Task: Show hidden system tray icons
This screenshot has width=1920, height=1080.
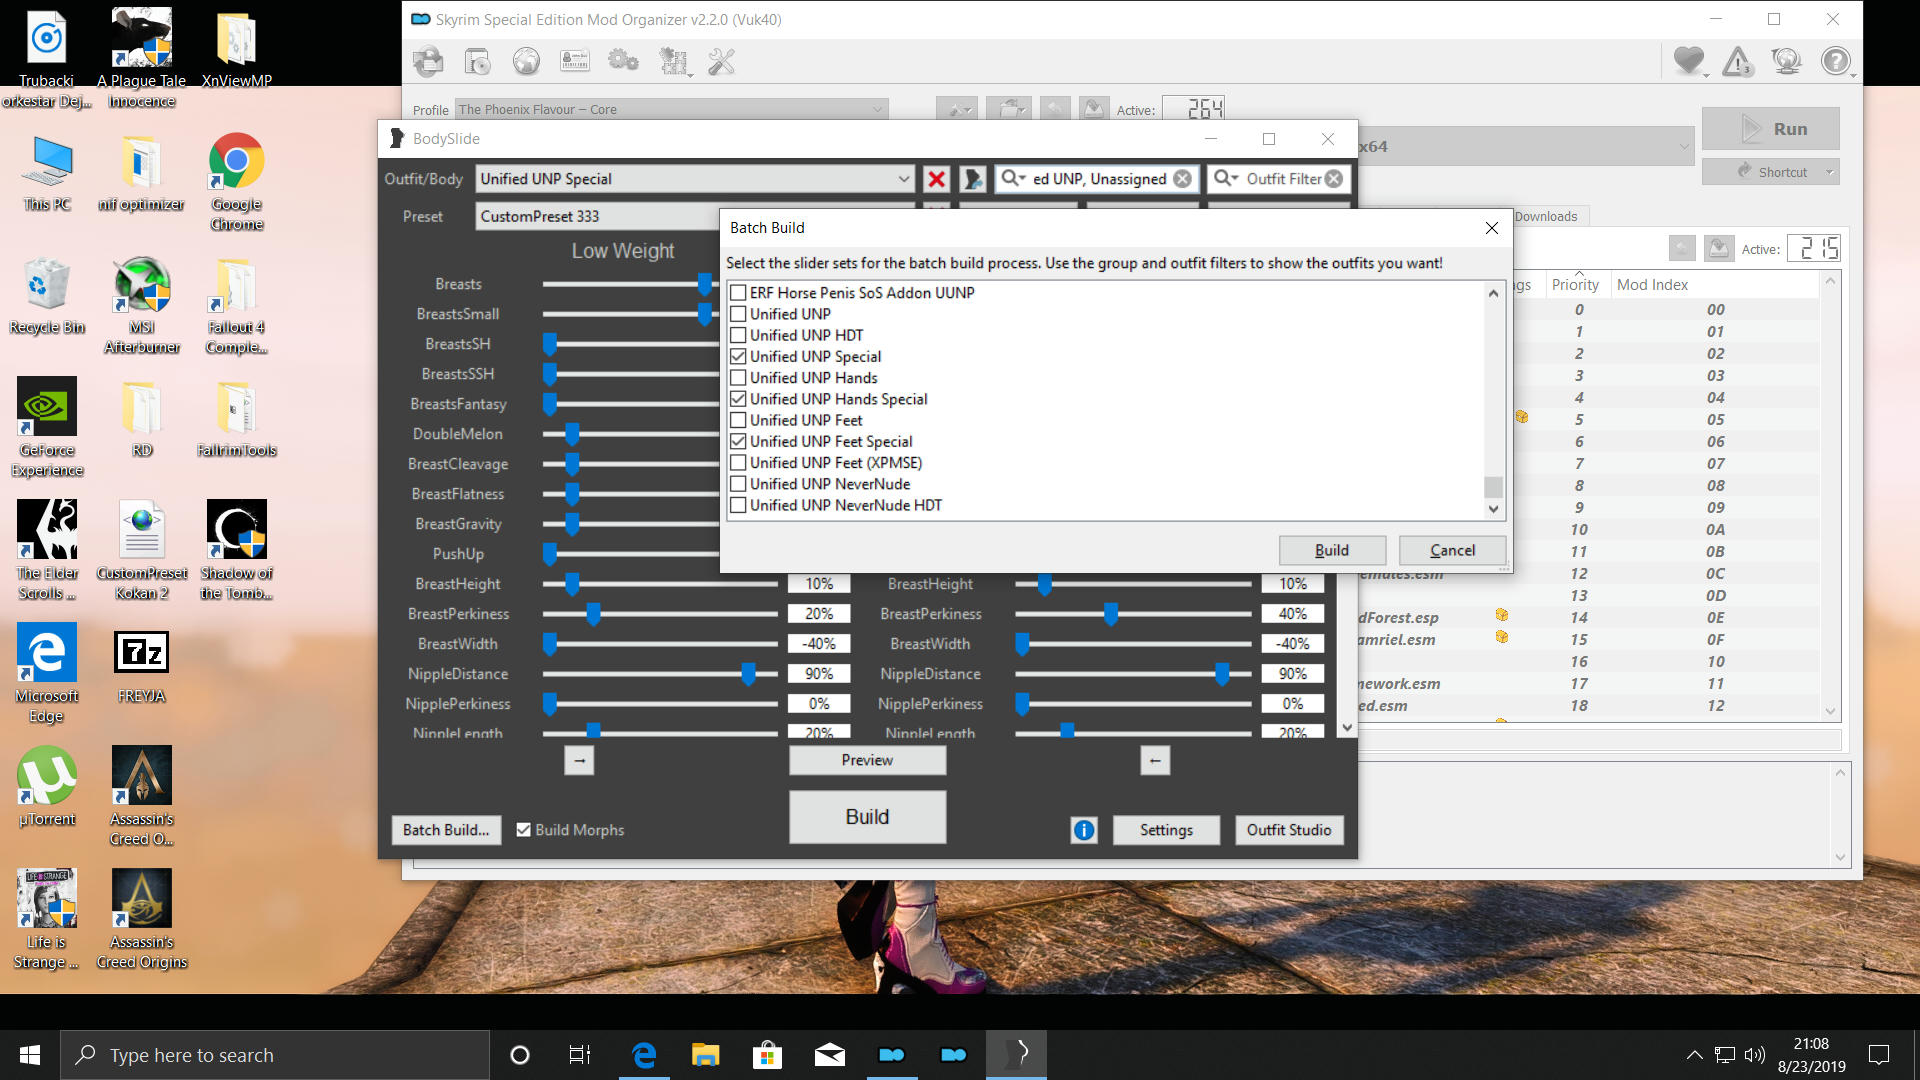Action: (1694, 1055)
